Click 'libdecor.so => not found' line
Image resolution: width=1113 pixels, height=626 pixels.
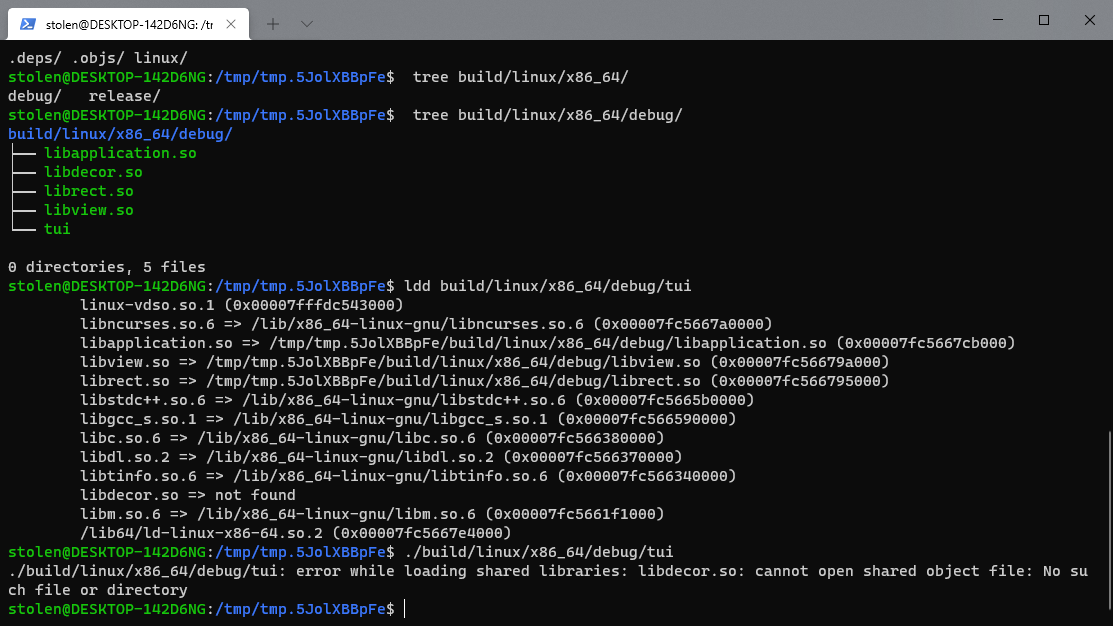click(x=187, y=495)
